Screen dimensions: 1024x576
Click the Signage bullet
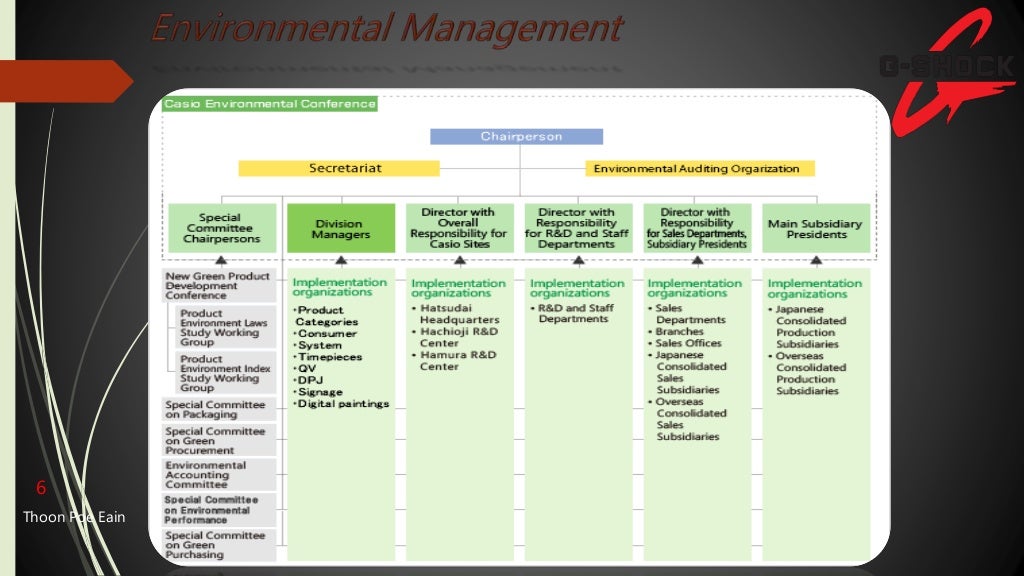(317, 392)
